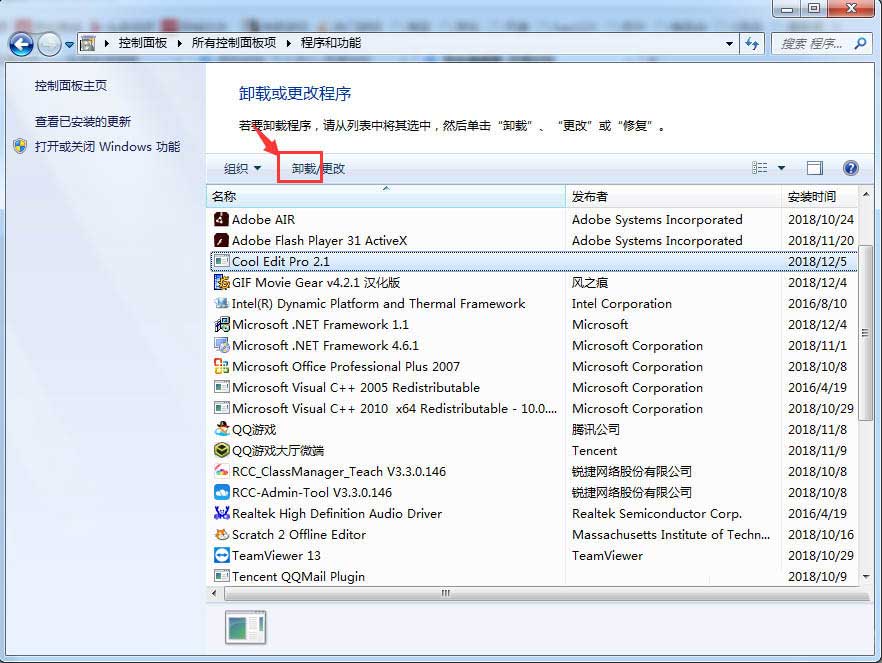
Task: Click the RCC-Admin-Tool icon
Action: [x=222, y=492]
